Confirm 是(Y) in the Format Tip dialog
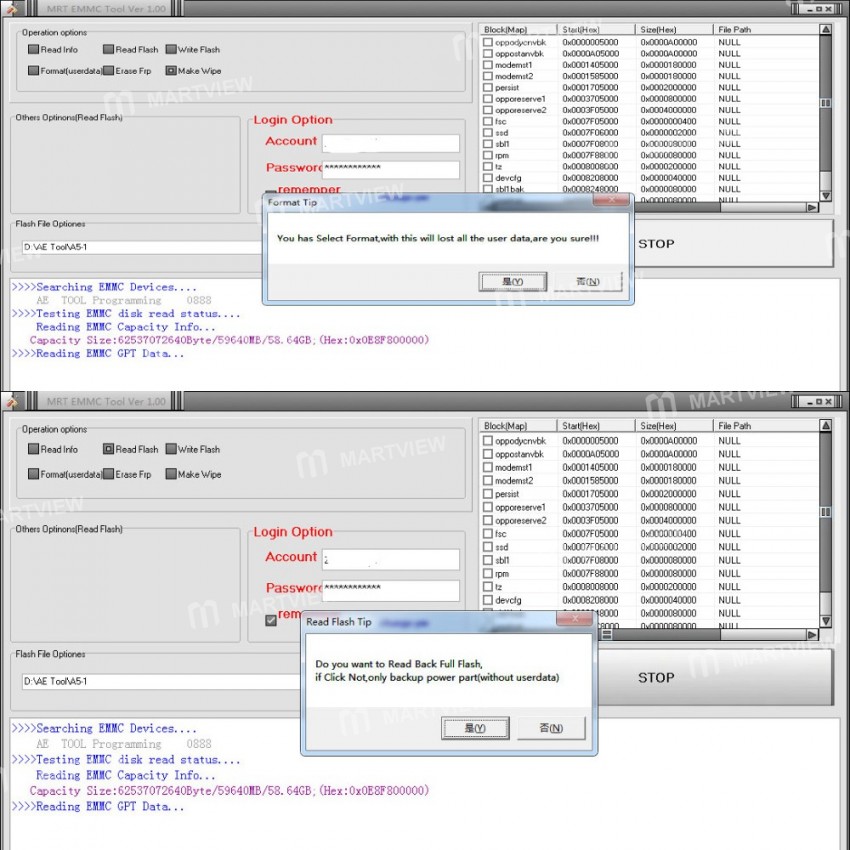The width and height of the screenshot is (850, 850). [512, 281]
